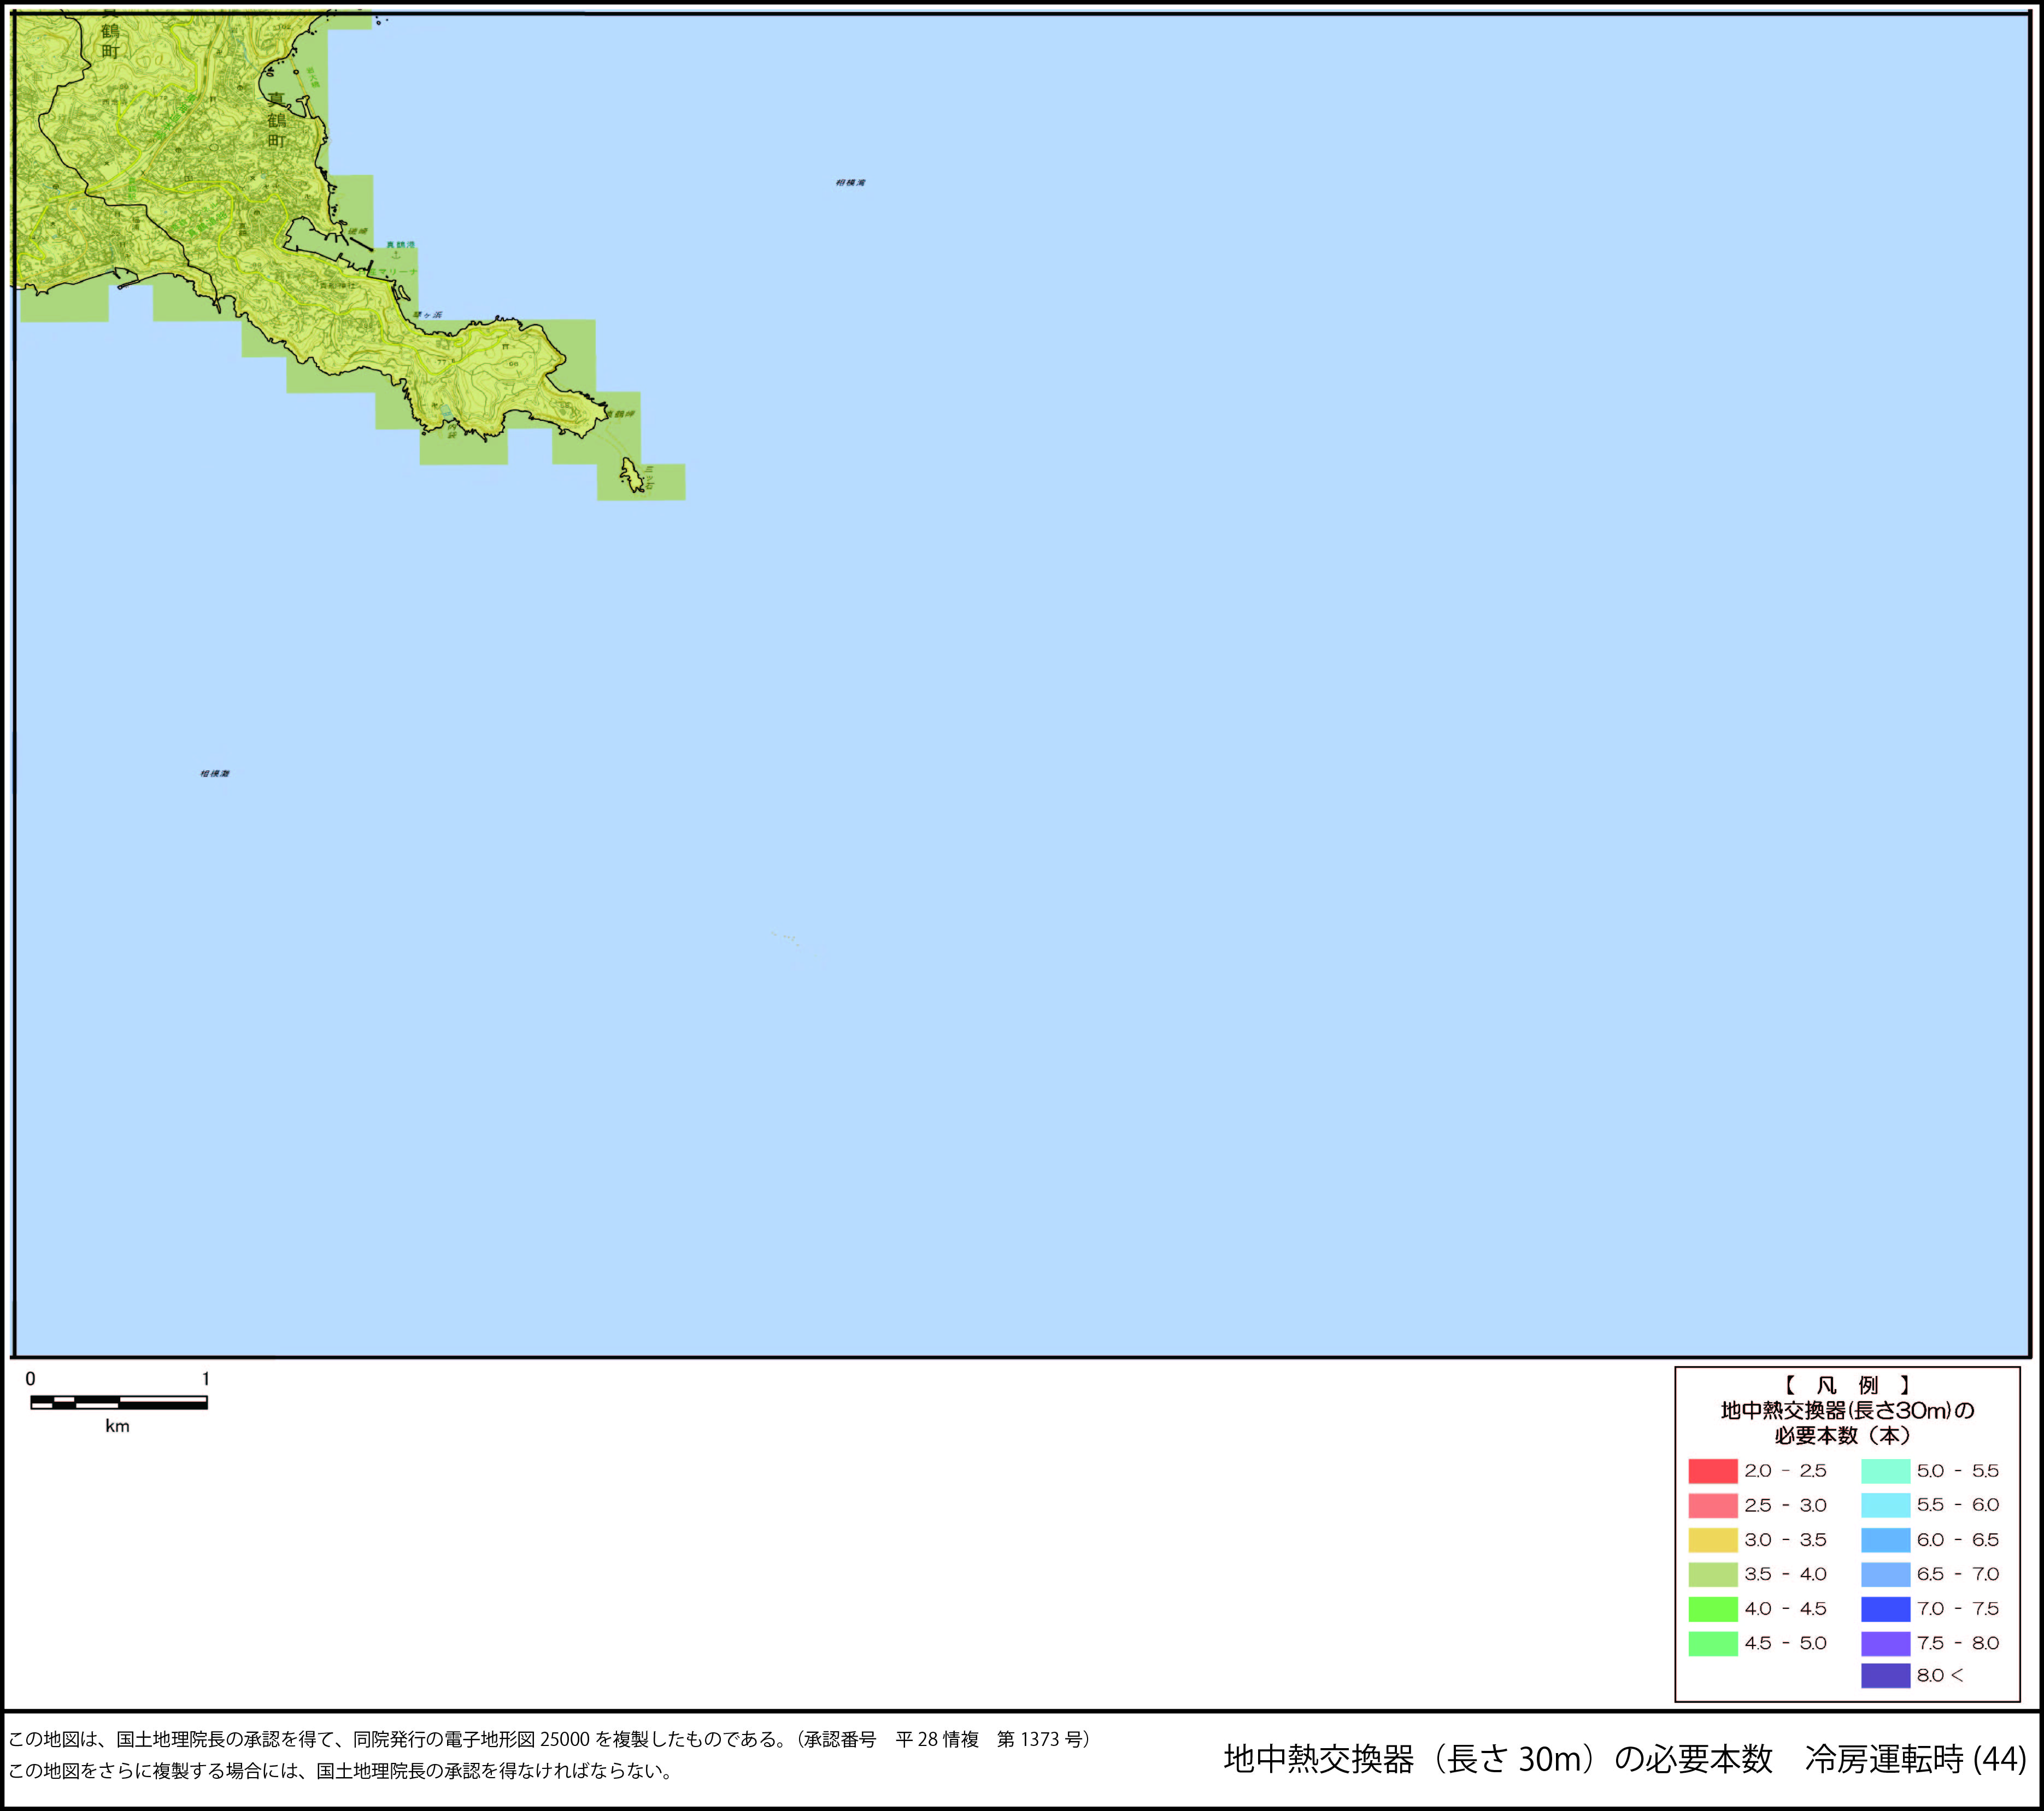Click the 琴ヶ浜 beach label

coord(427,315)
